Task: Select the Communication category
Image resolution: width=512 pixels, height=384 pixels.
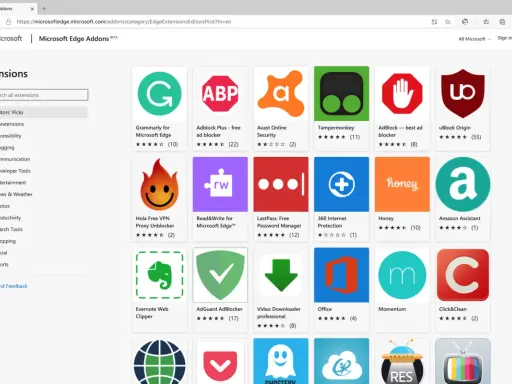Action: coord(15,159)
